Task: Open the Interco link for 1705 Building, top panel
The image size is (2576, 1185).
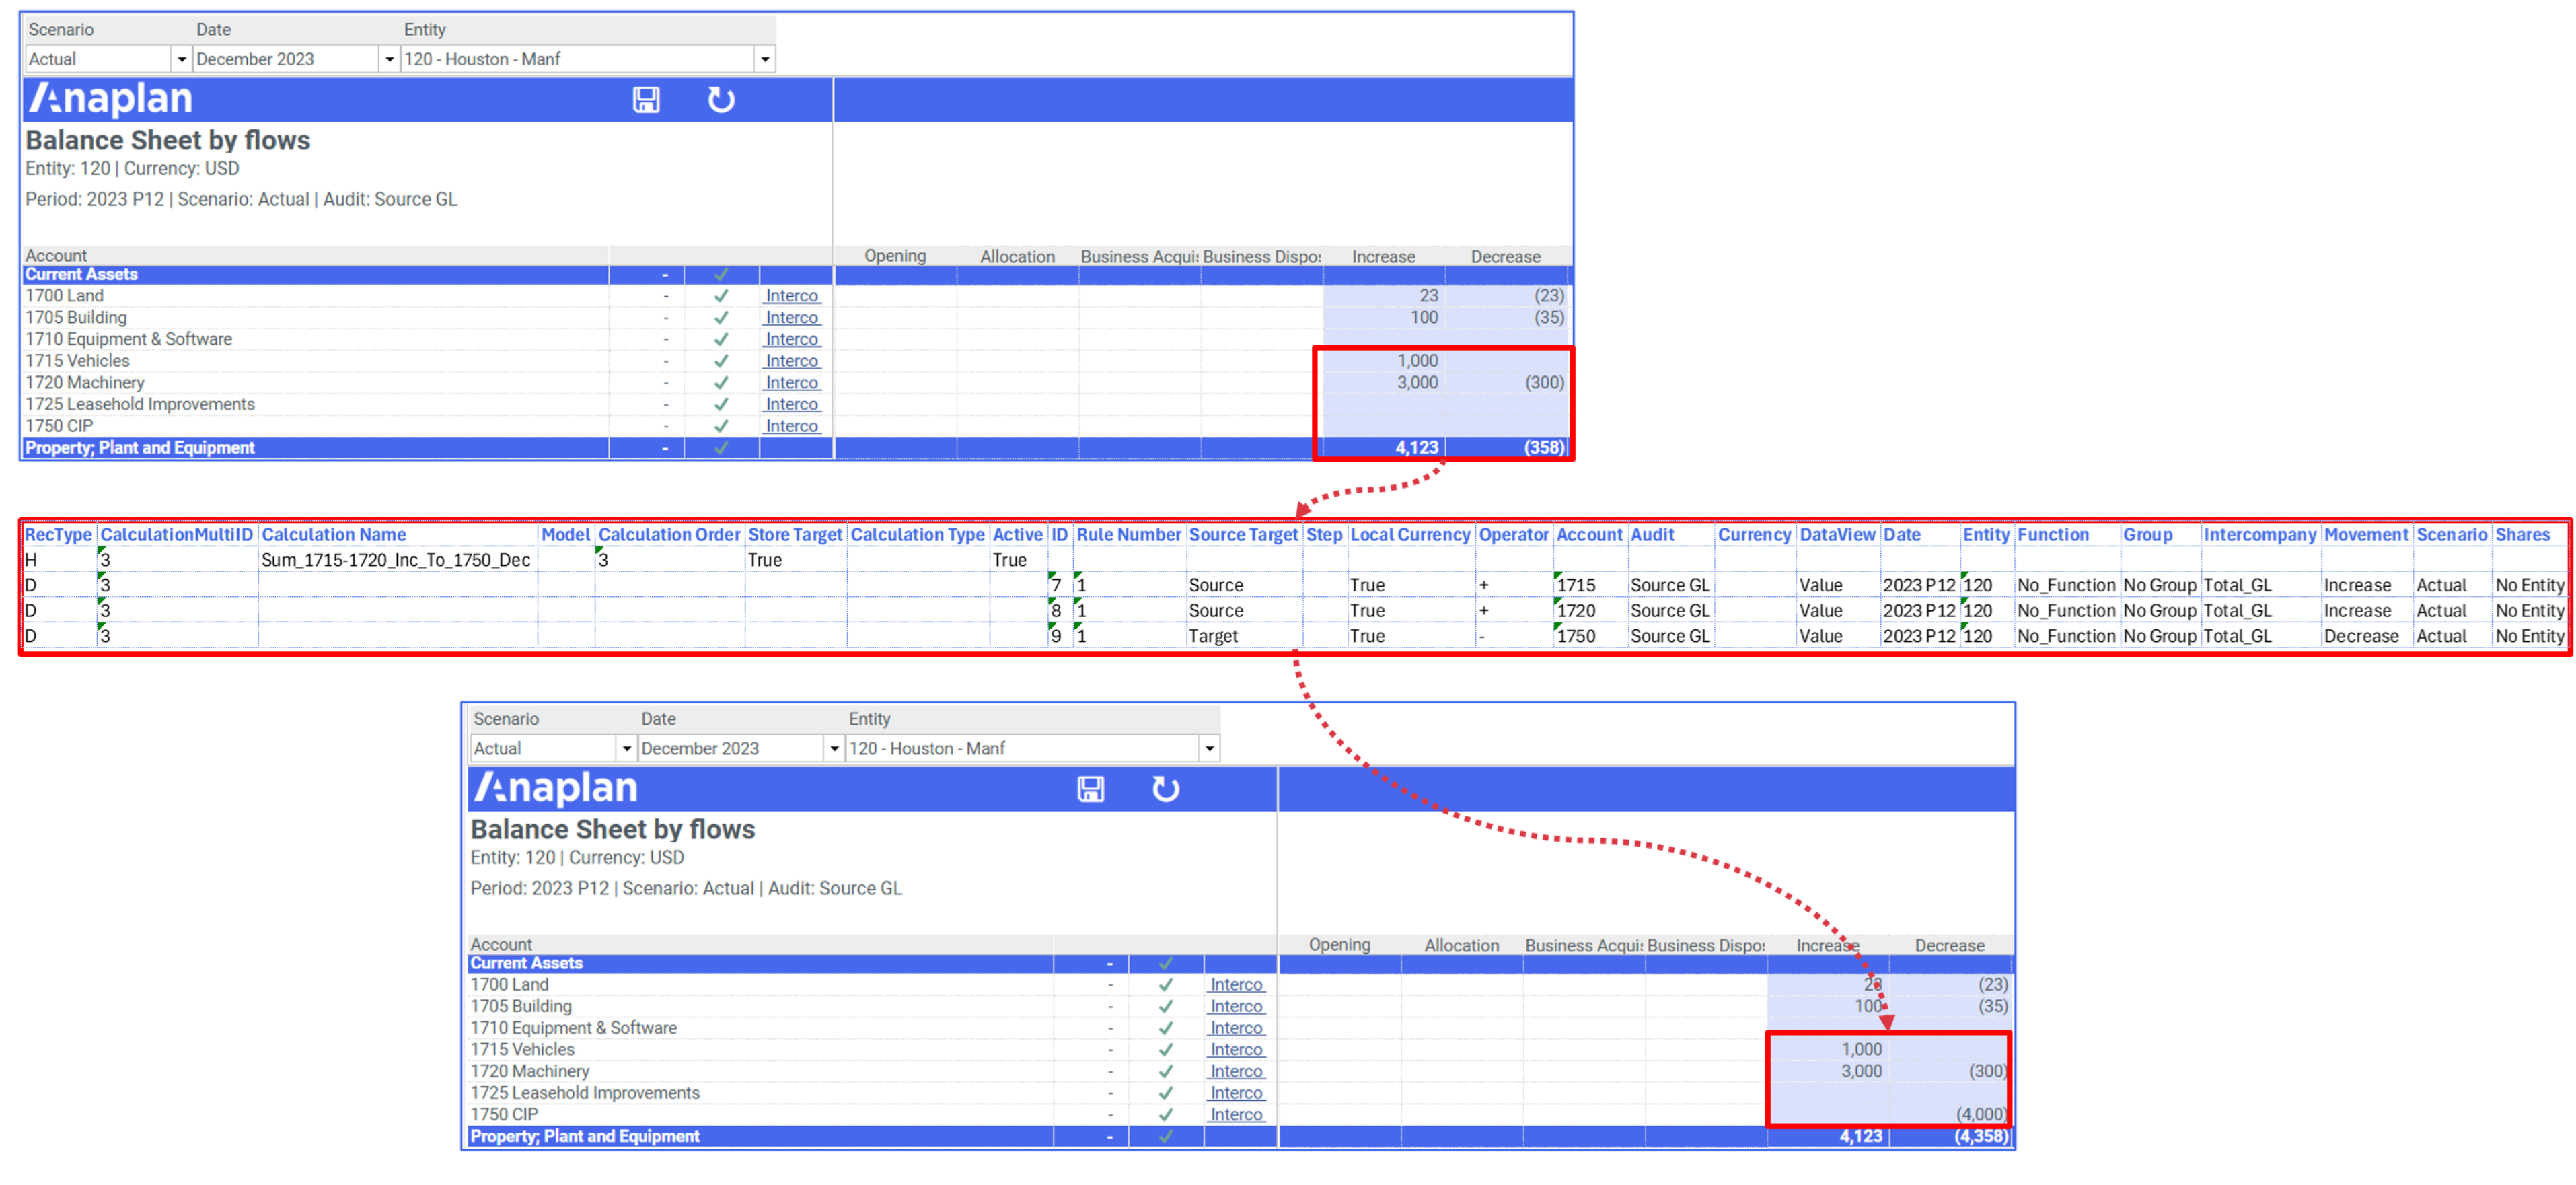Action: (x=792, y=318)
